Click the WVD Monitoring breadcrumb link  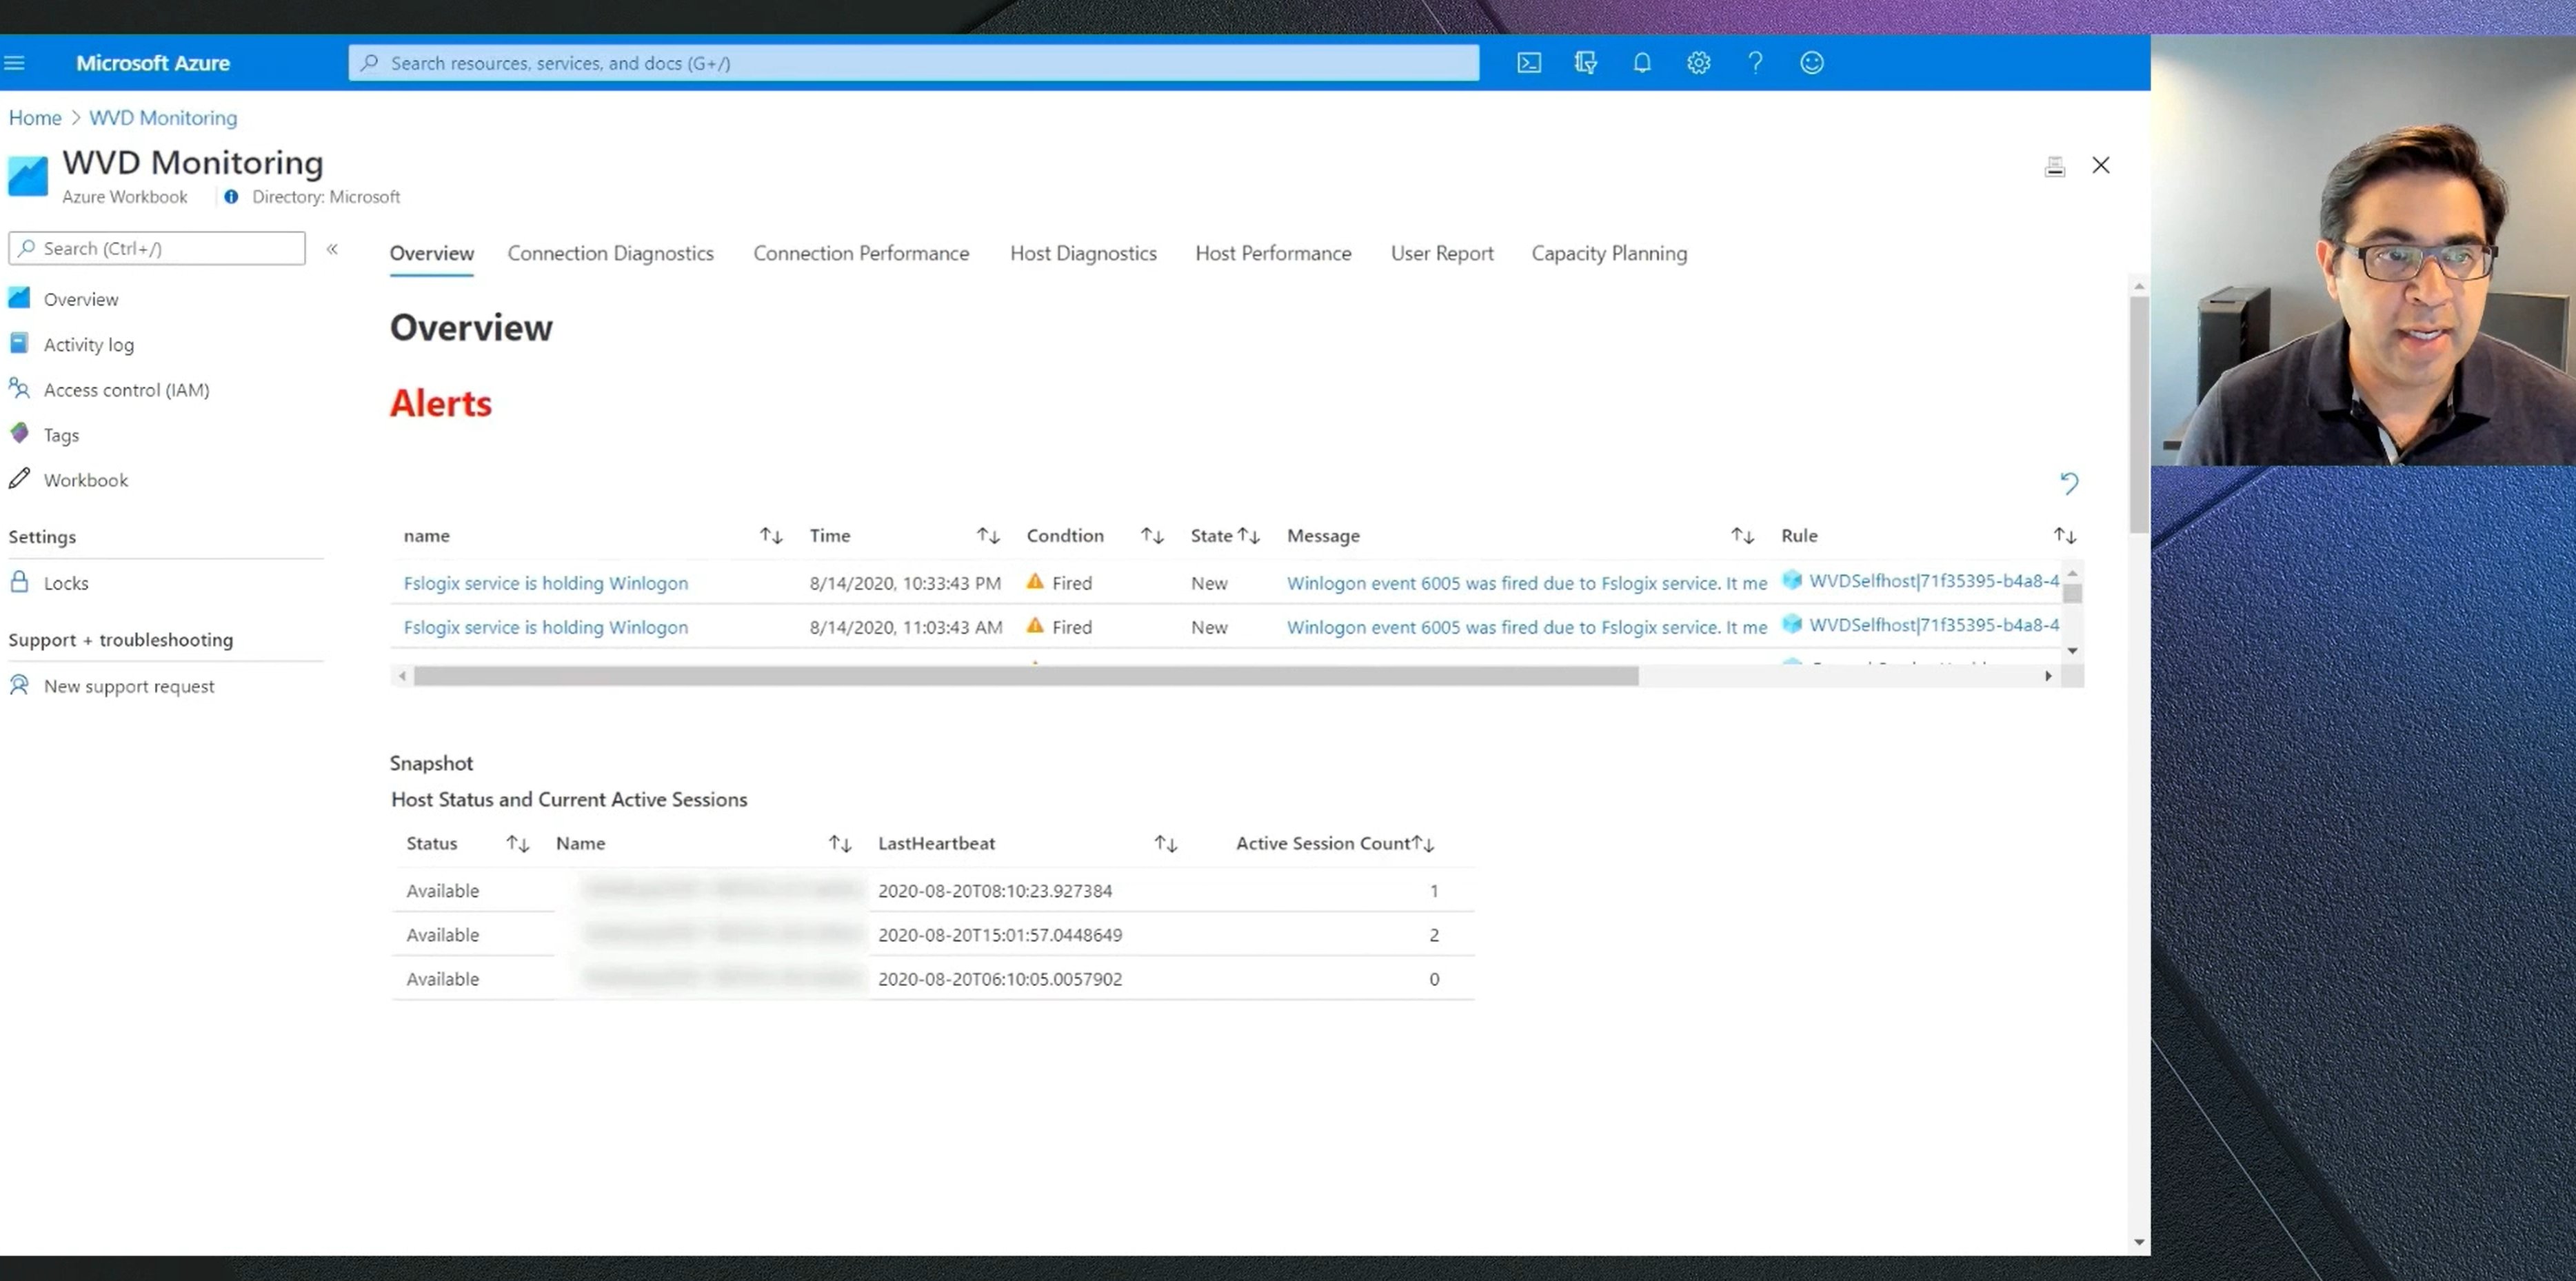point(163,118)
